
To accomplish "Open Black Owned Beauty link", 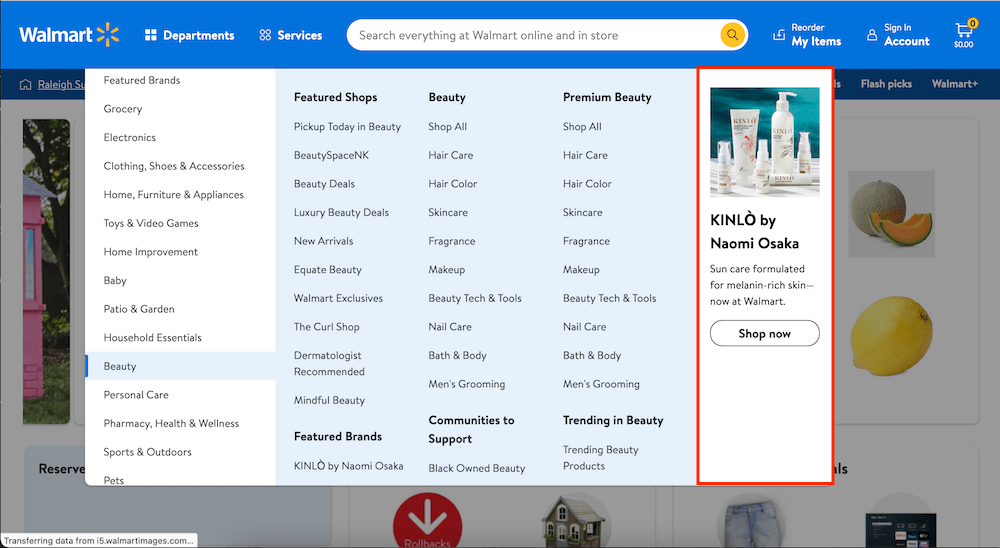I will pyautogui.click(x=476, y=468).
